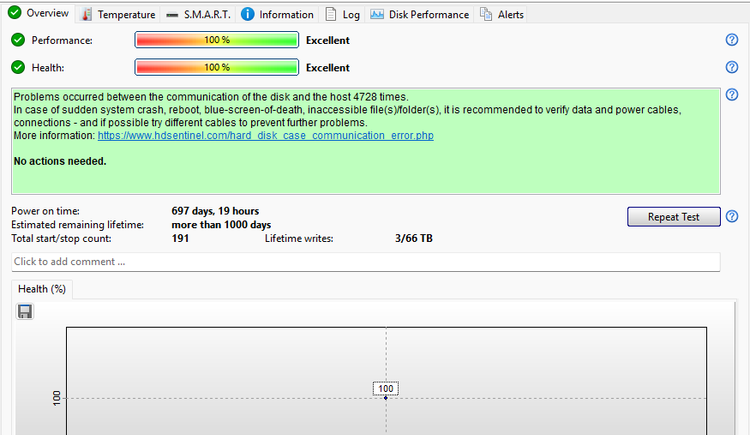Viewport: 750px width, 435px height.
Task: Switch to the Information tab
Action: (x=277, y=15)
